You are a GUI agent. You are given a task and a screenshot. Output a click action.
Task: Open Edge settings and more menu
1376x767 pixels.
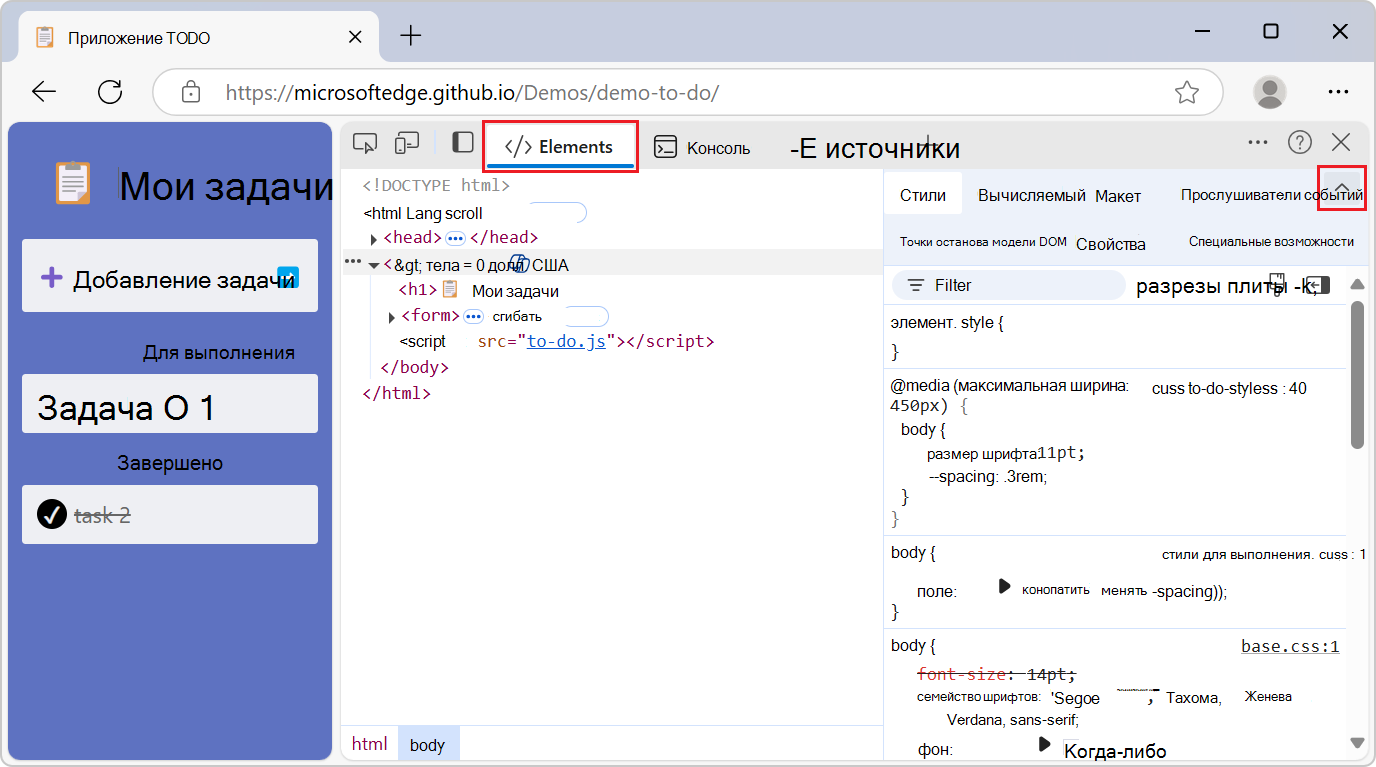pos(1339,92)
